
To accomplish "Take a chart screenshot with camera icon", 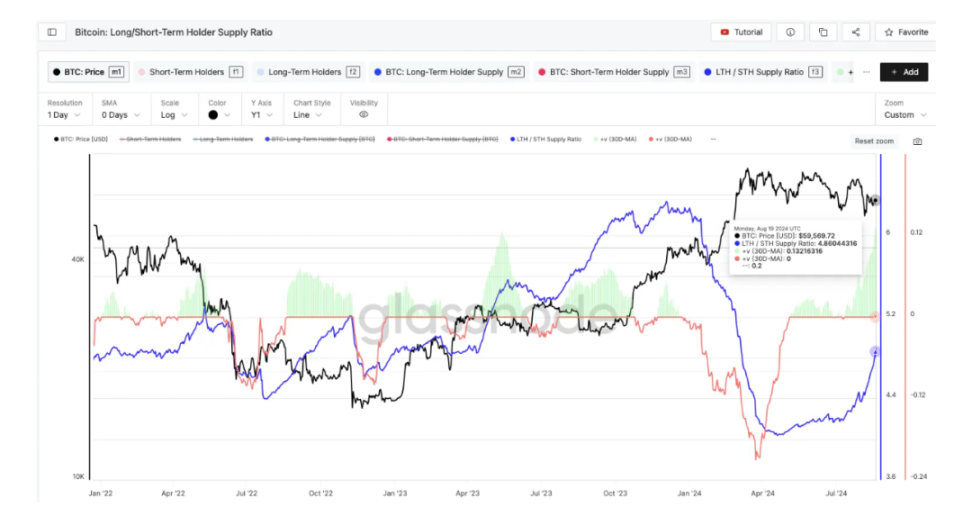I will pyautogui.click(x=917, y=141).
